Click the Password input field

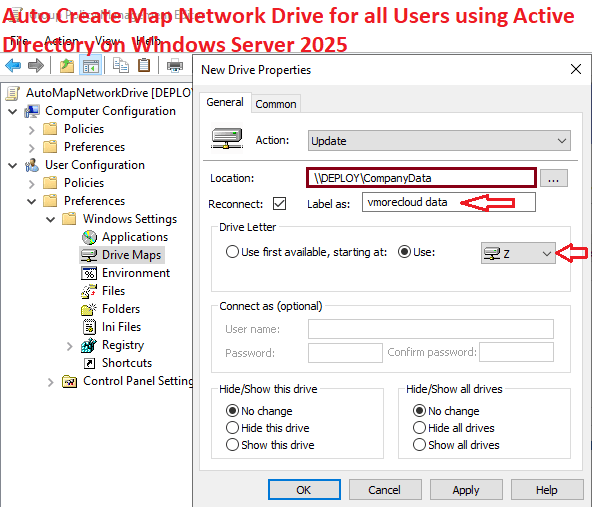[345, 353]
